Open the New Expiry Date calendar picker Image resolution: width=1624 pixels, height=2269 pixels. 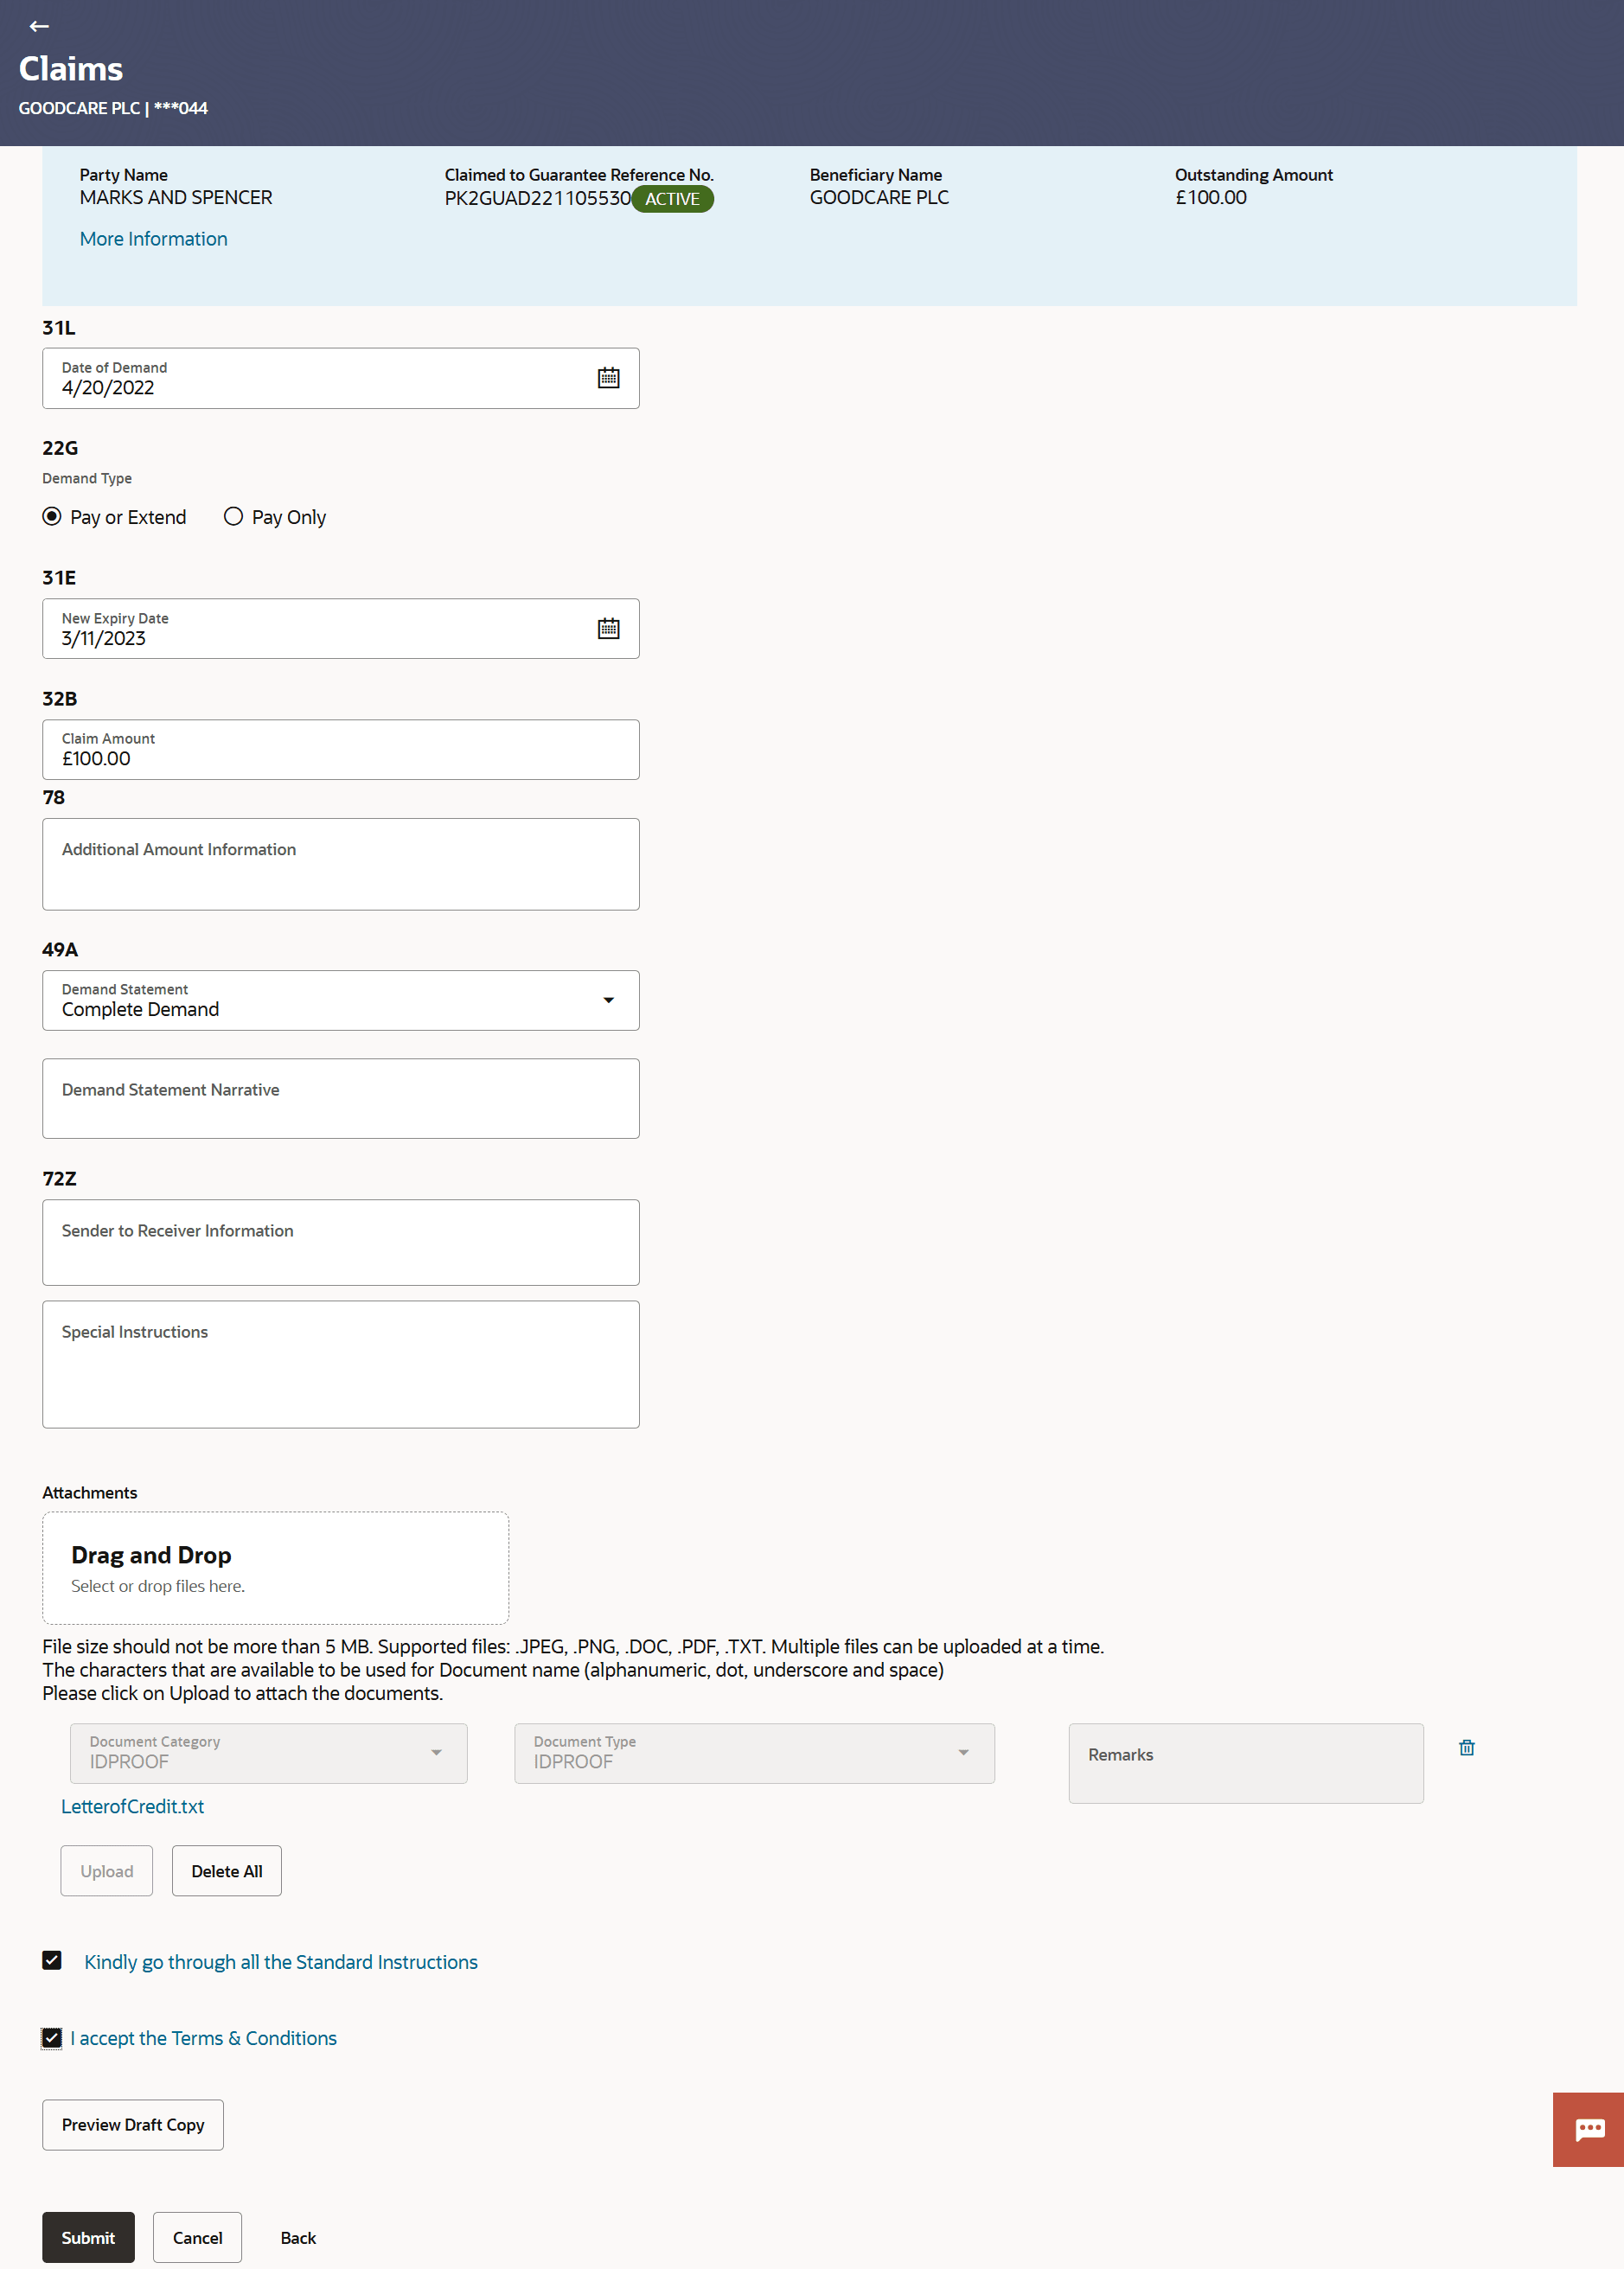tap(608, 629)
